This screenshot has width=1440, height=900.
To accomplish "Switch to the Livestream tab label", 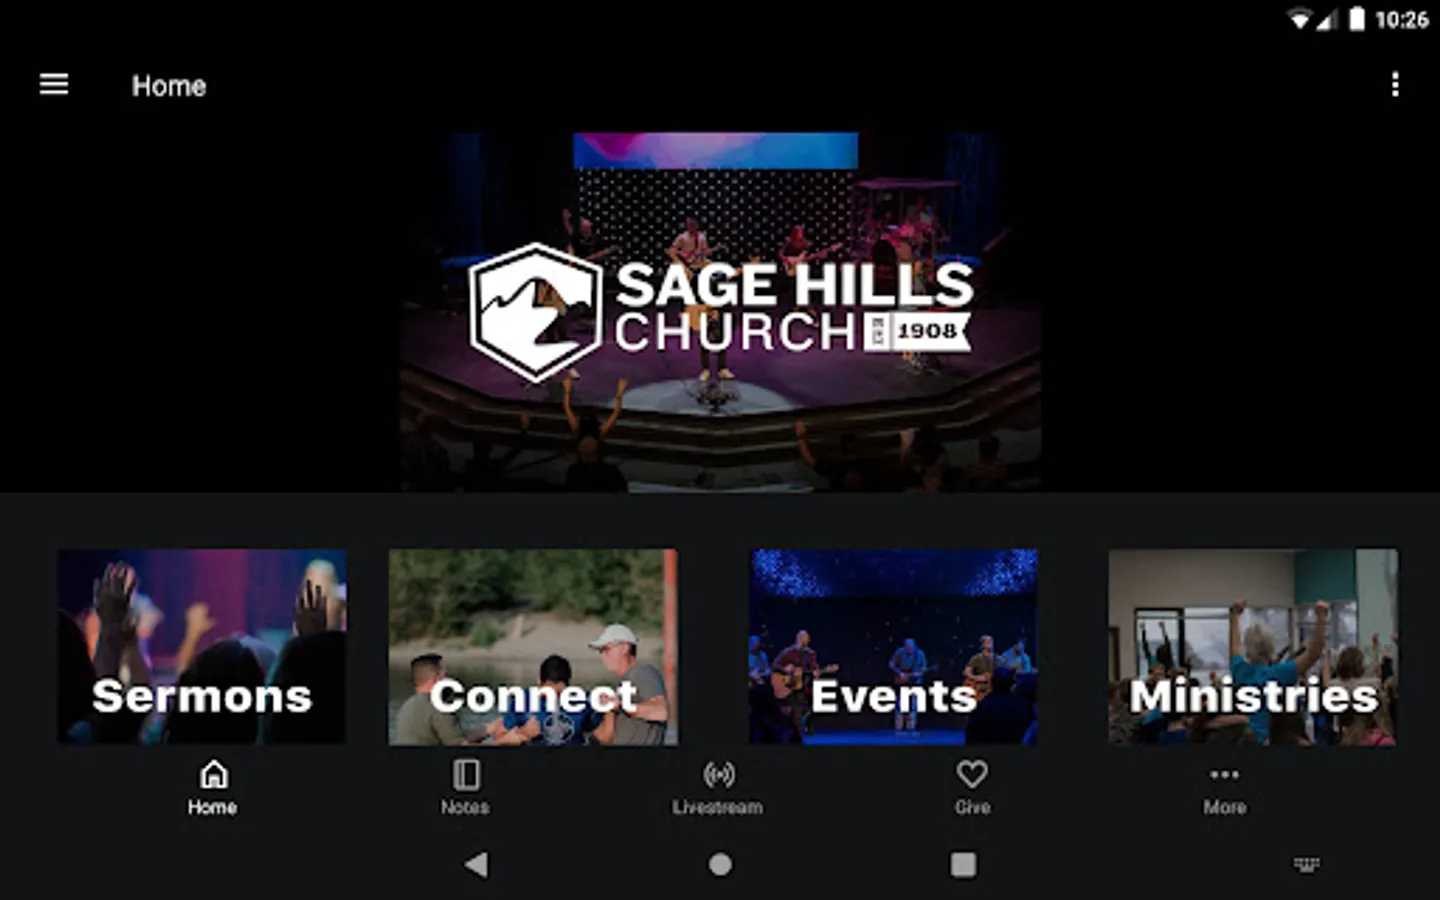I will (718, 807).
